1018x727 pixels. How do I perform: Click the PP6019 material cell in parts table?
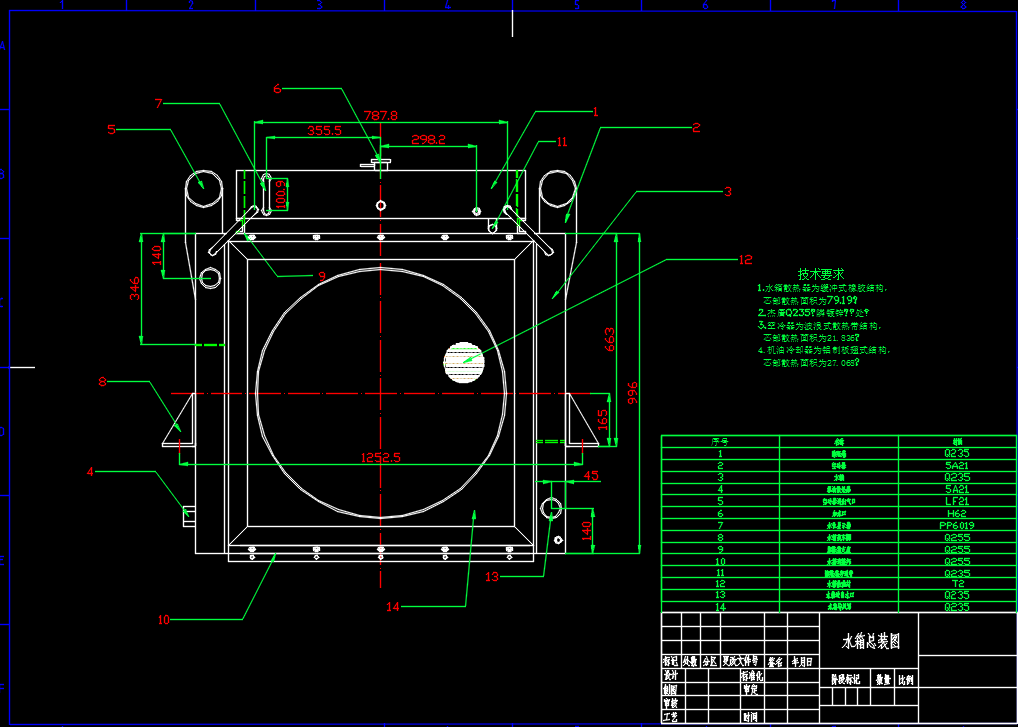click(x=957, y=525)
